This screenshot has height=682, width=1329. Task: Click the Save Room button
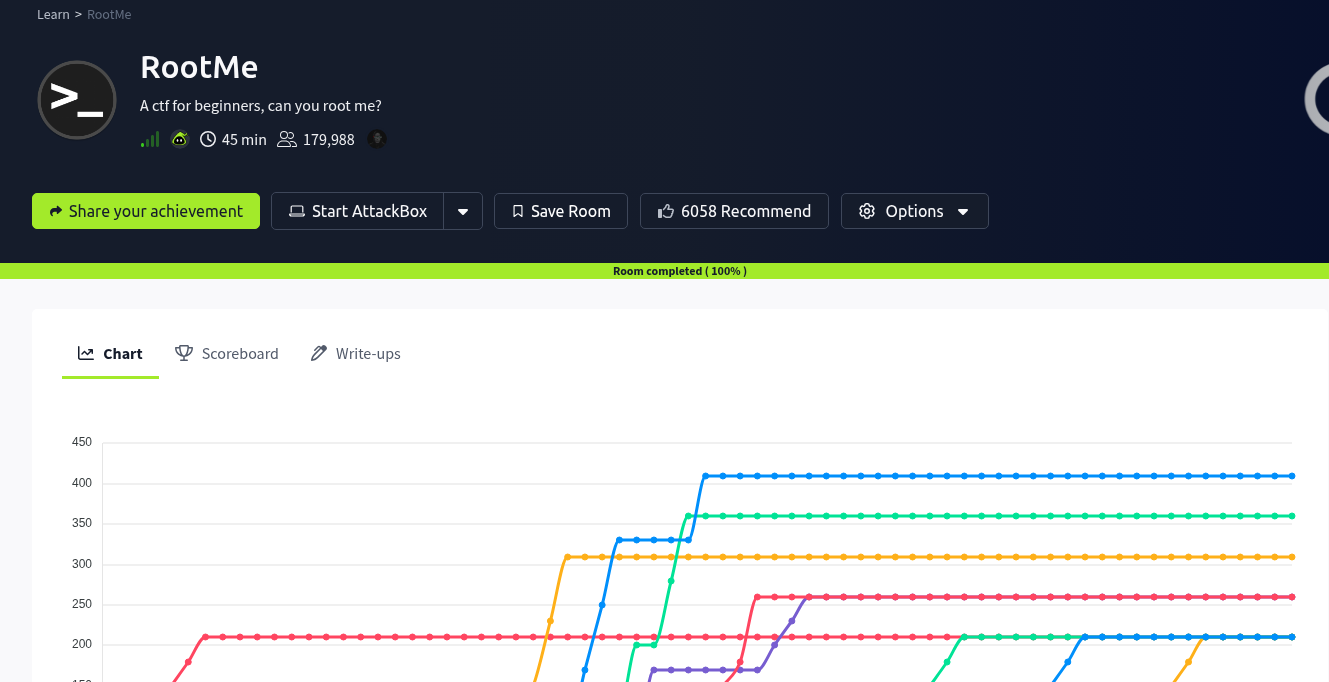(x=561, y=211)
